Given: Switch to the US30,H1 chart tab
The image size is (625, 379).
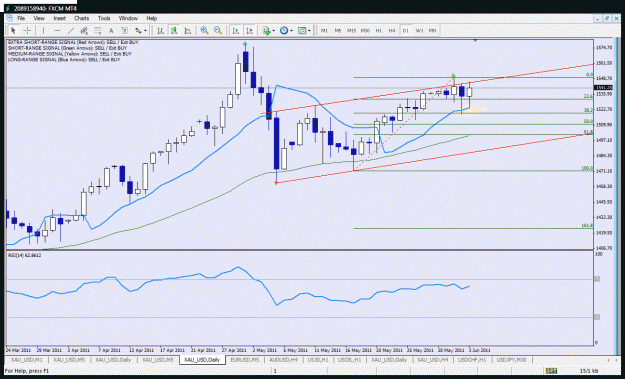Looking at the screenshot, I should click(318, 360).
